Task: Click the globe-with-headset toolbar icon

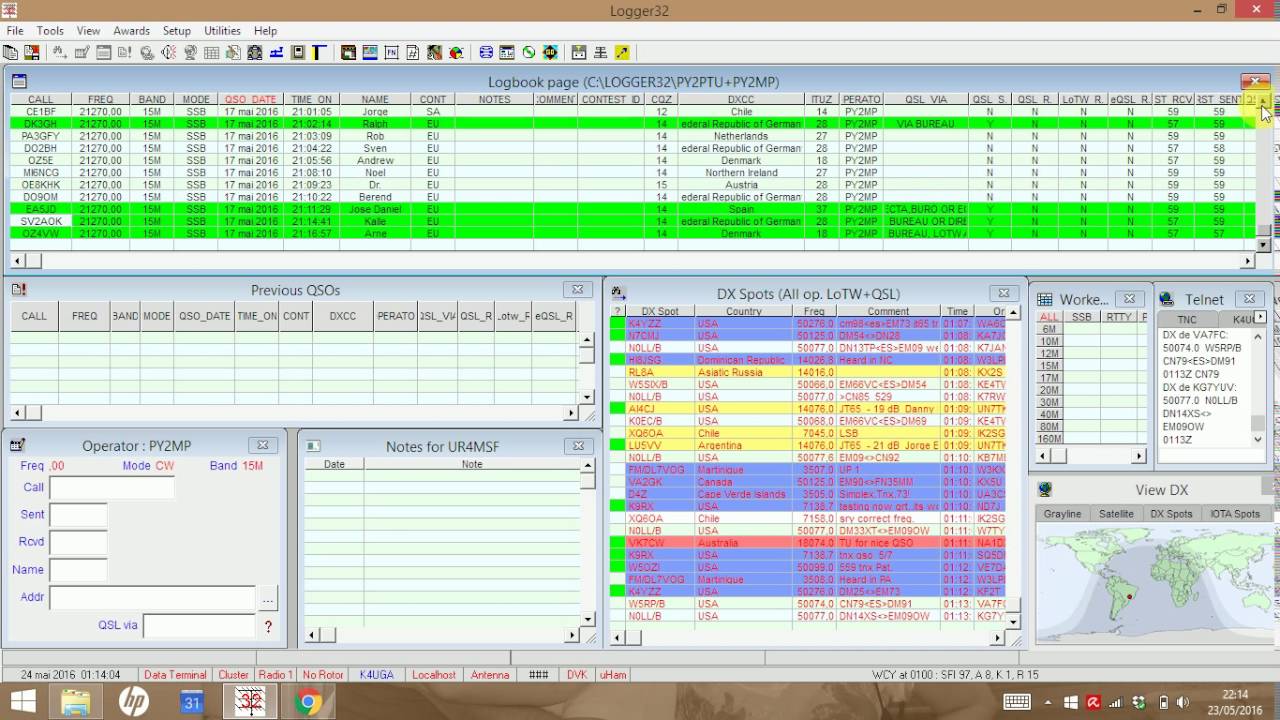Action: [147, 52]
